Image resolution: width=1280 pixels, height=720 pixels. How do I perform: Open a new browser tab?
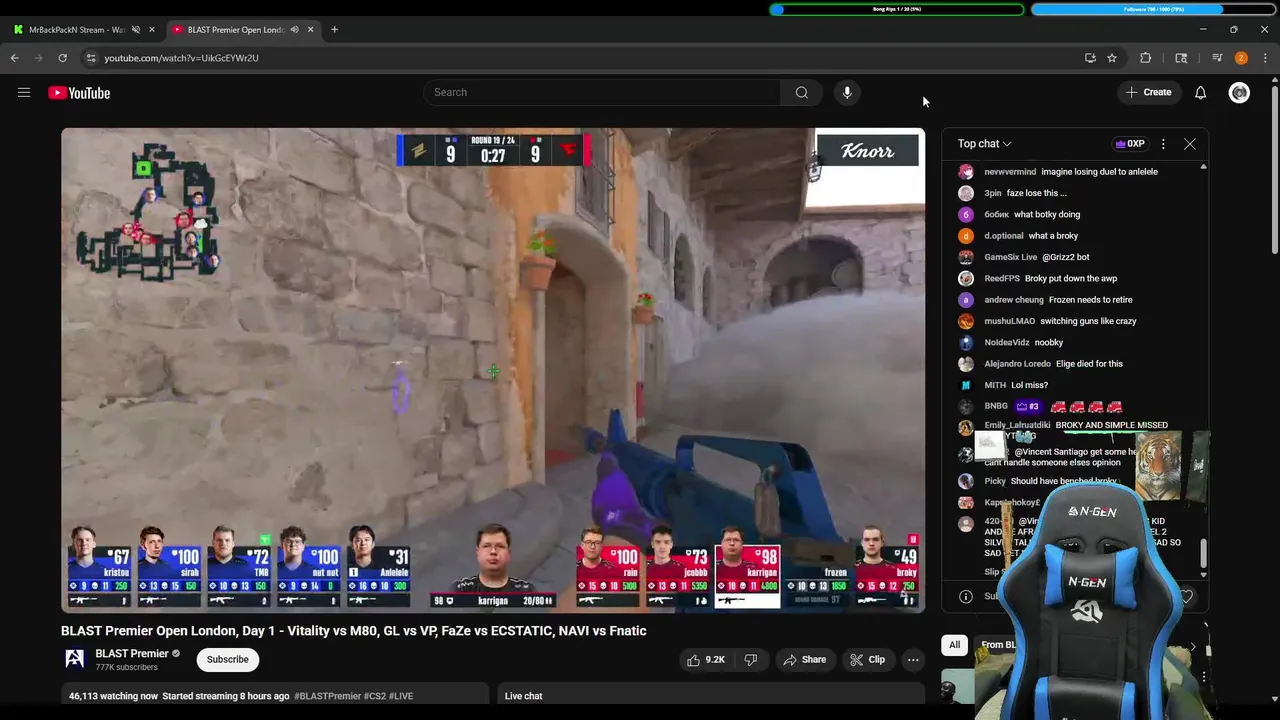334,30
